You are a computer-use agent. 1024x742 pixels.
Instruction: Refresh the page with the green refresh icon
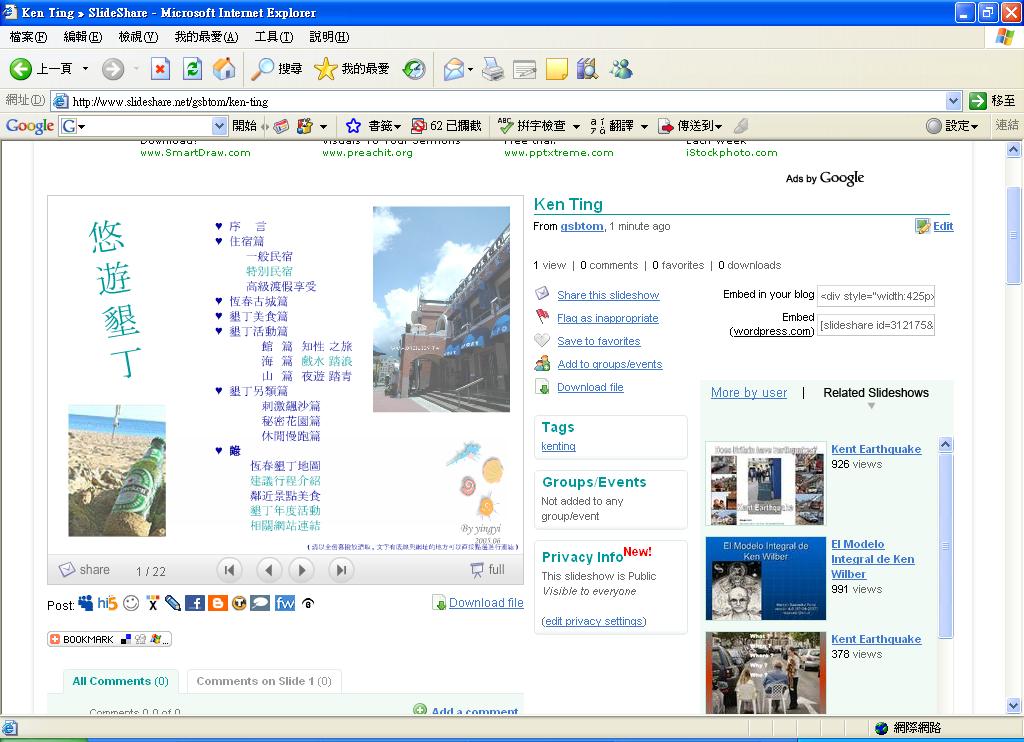pyautogui.click(x=192, y=68)
